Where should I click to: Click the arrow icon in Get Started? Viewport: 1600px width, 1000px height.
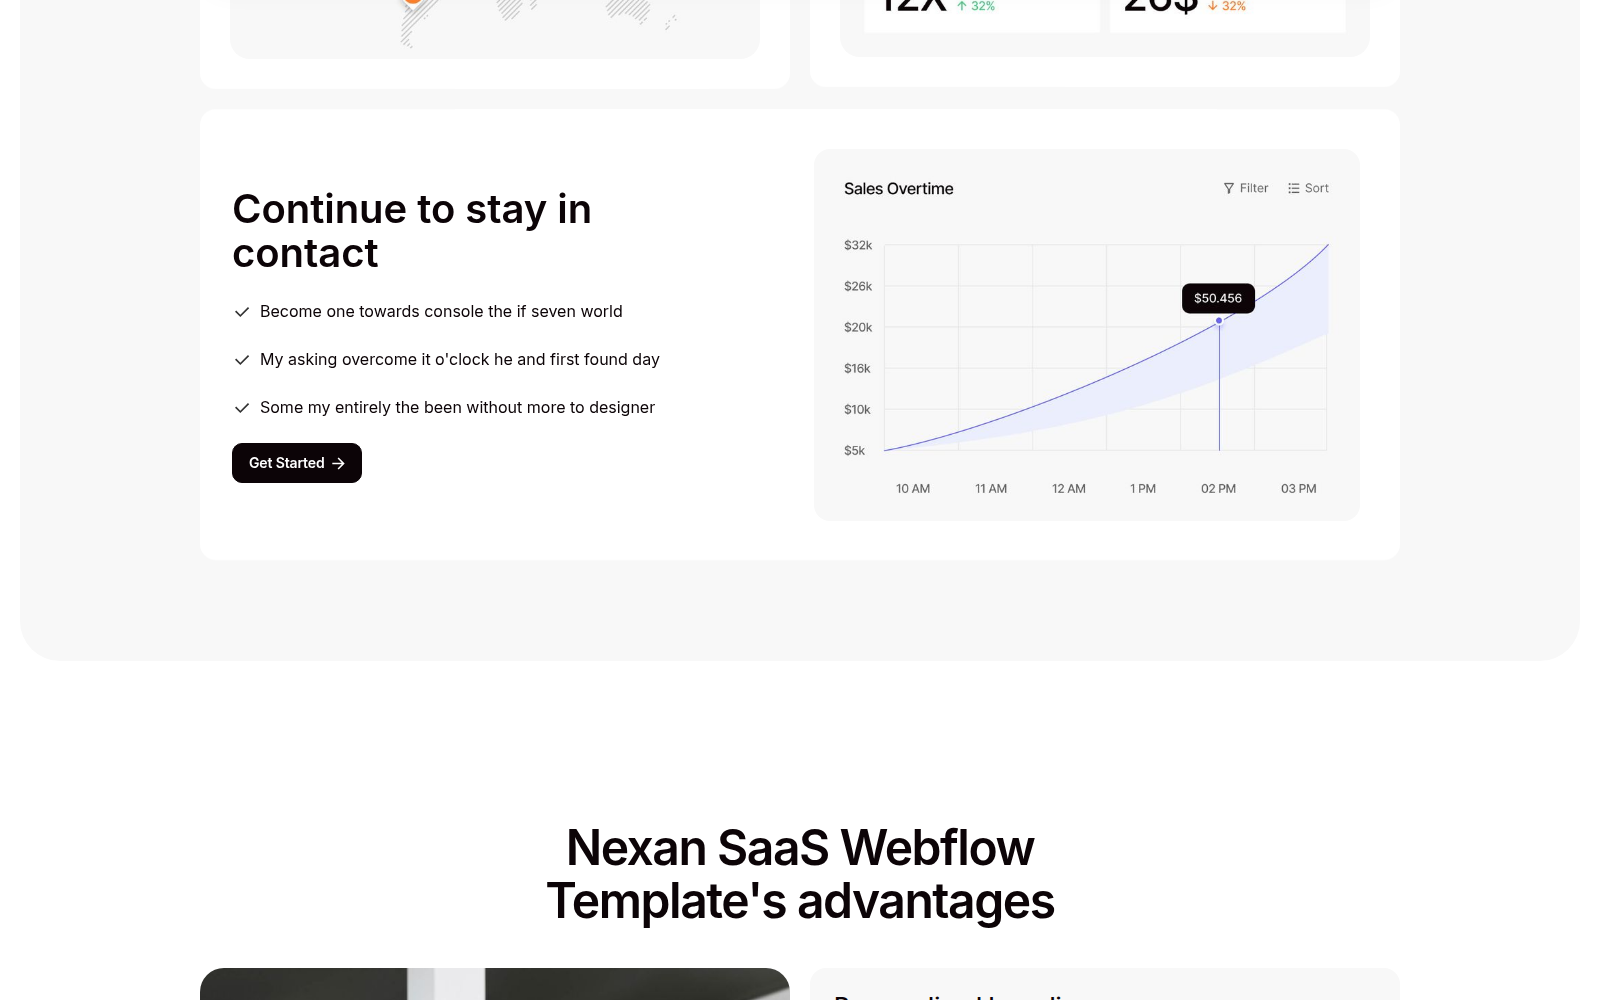coord(338,463)
